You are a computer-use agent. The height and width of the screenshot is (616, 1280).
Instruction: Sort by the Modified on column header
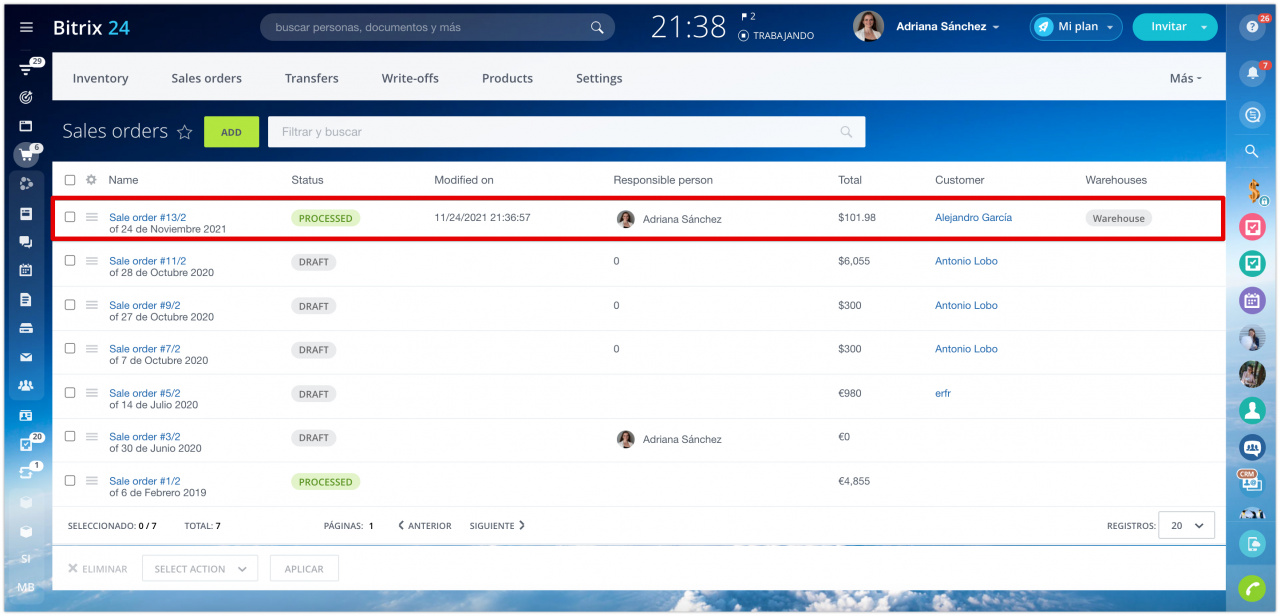(x=464, y=180)
